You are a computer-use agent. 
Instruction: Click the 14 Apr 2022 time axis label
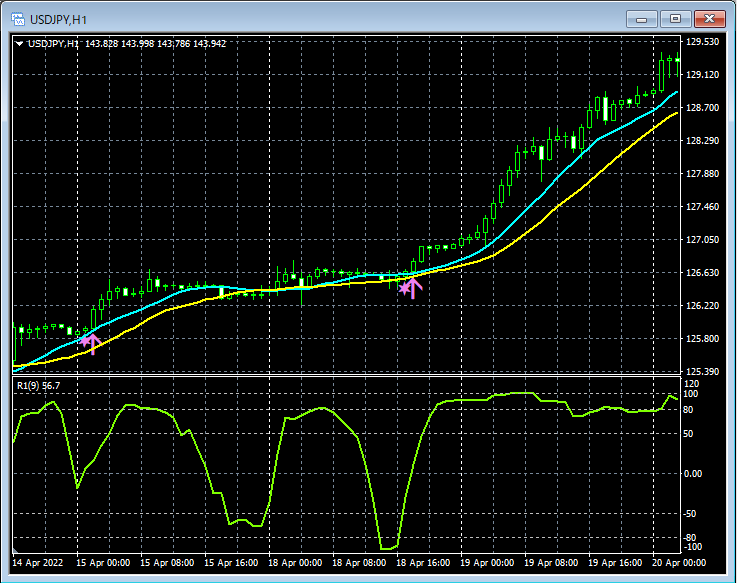(38, 563)
